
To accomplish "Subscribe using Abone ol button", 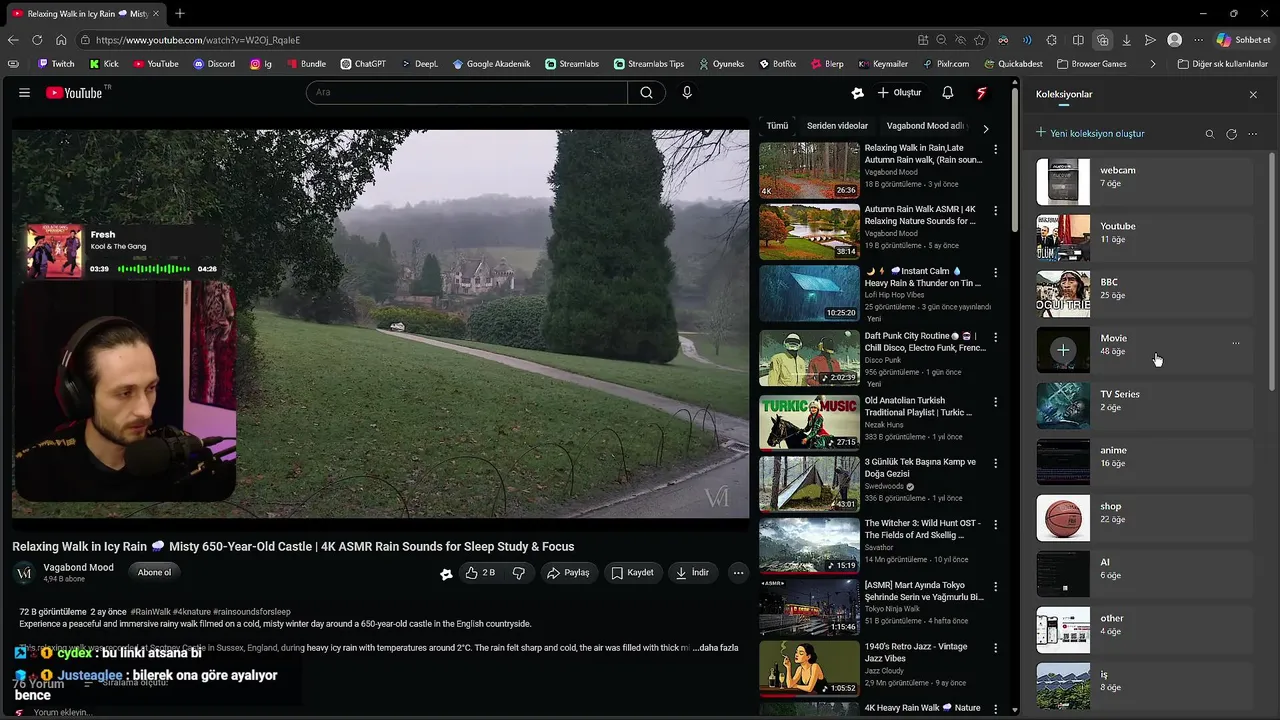I will click(154, 572).
